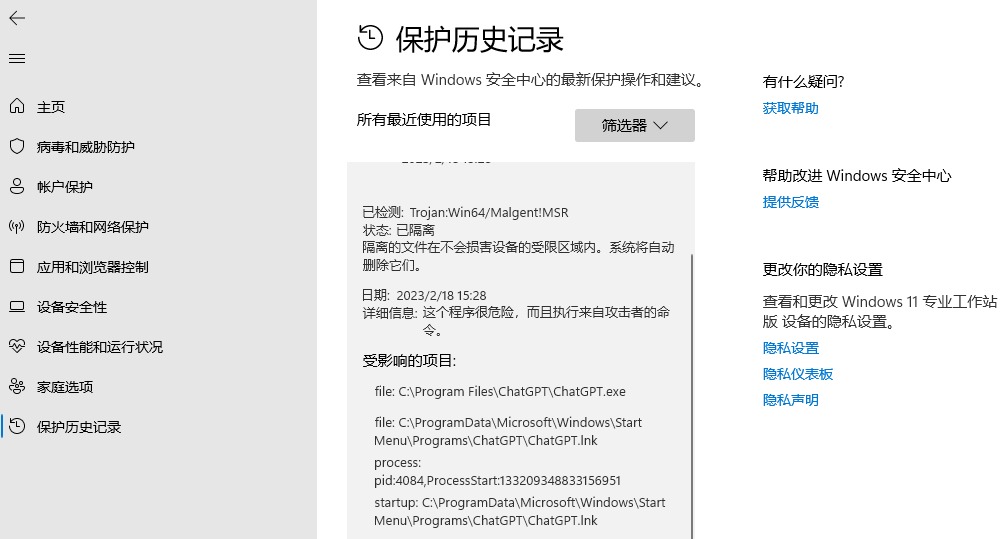Click the process pid:4084 entry

(x=497, y=472)
